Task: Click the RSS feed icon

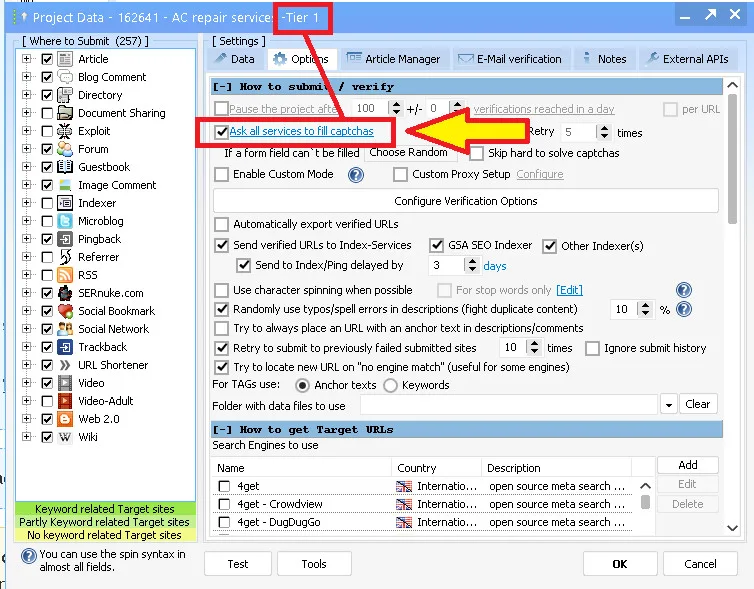Action: (65, 275)
